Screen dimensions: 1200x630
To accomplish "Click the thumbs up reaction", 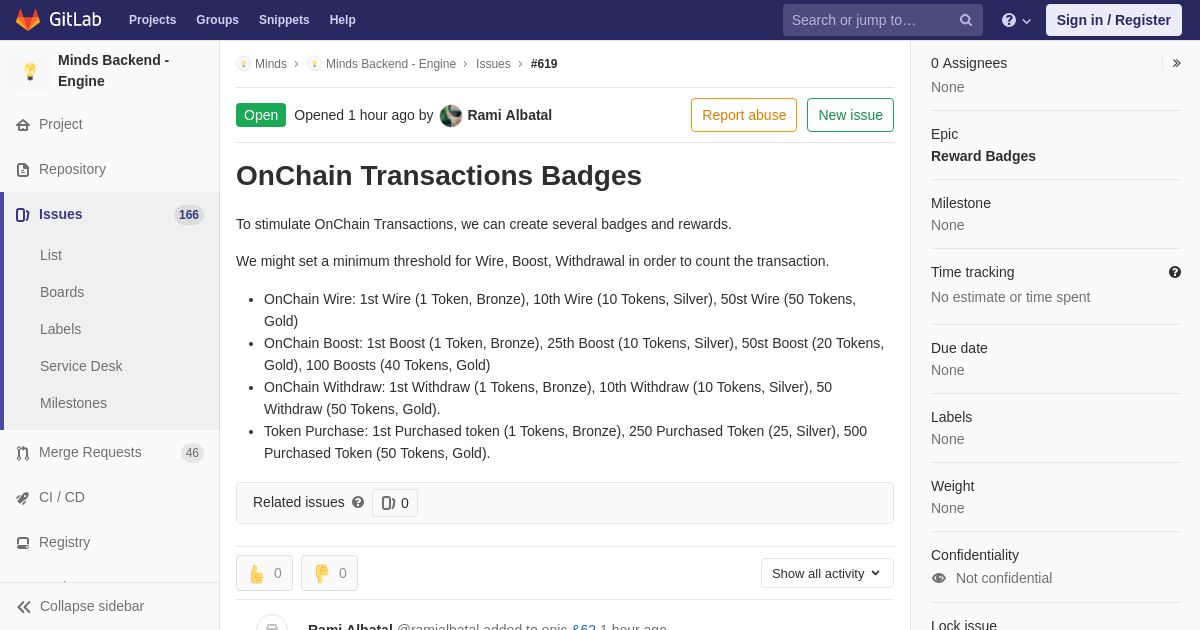I will [264, 573].
